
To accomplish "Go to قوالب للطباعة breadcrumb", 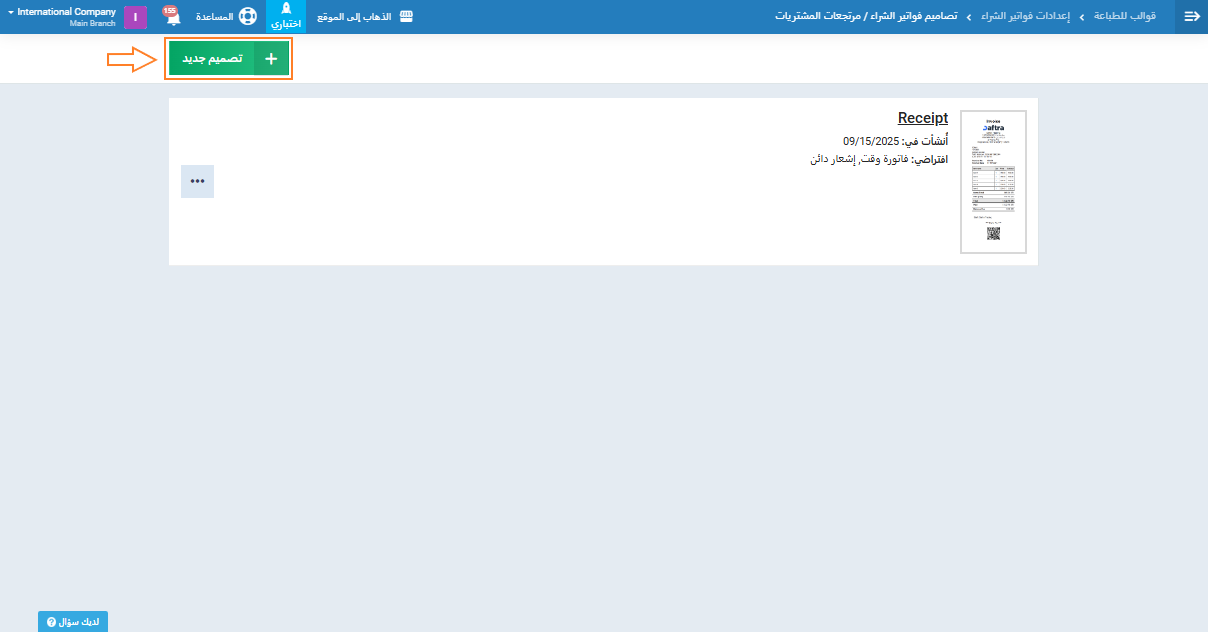I will [1126, 17].
